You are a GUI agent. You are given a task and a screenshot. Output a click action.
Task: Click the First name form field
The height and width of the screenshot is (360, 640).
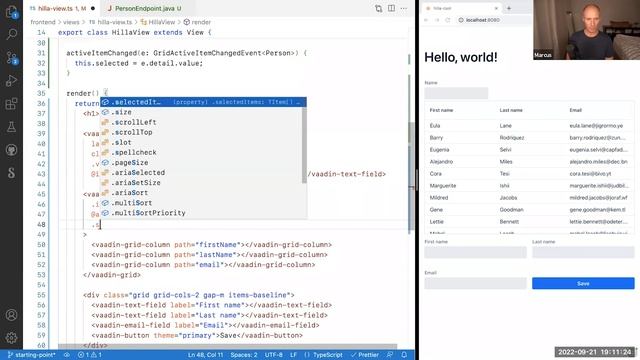coord(475,252)
